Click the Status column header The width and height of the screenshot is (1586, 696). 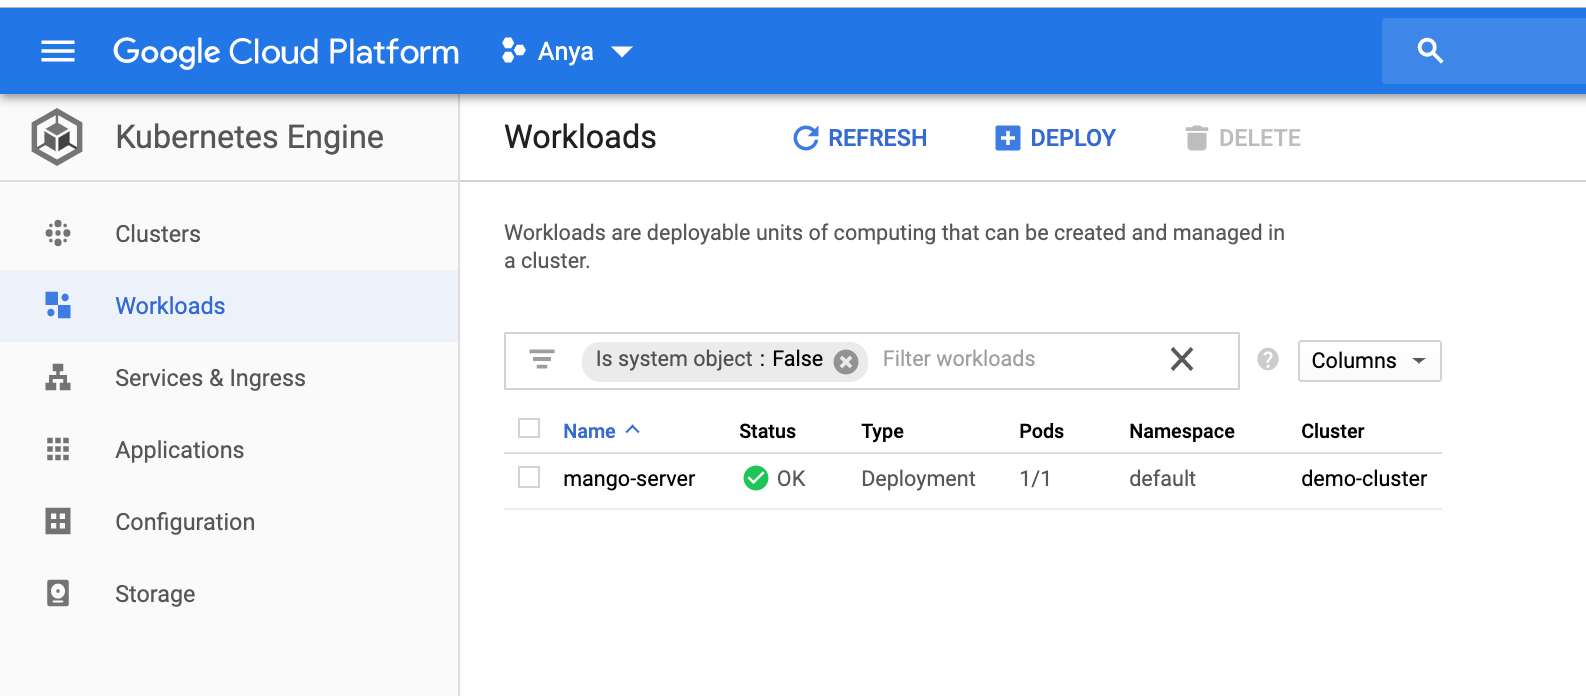coord(767,431)
